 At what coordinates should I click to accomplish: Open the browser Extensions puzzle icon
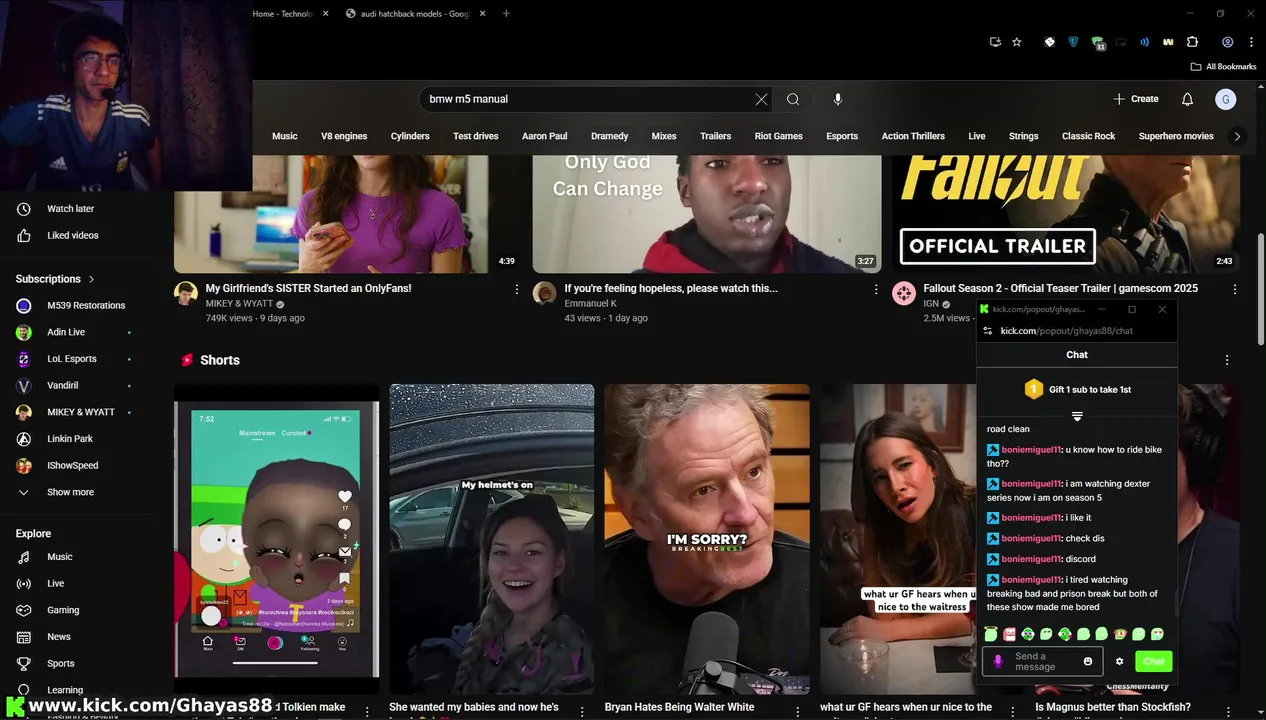[x=1192, y=42]
